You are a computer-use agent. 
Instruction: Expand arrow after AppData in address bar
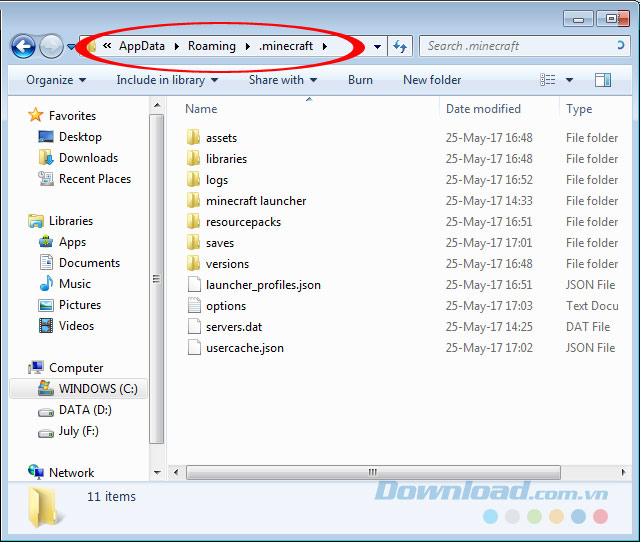(177, 47)
